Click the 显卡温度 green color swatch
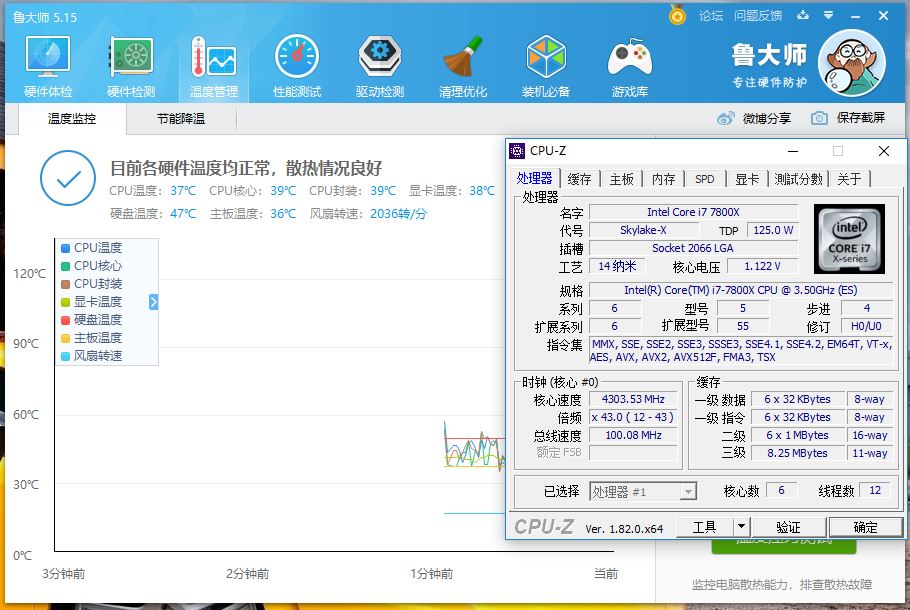The height and width of the screenshot is (610, 910). [x=65, y=302]
